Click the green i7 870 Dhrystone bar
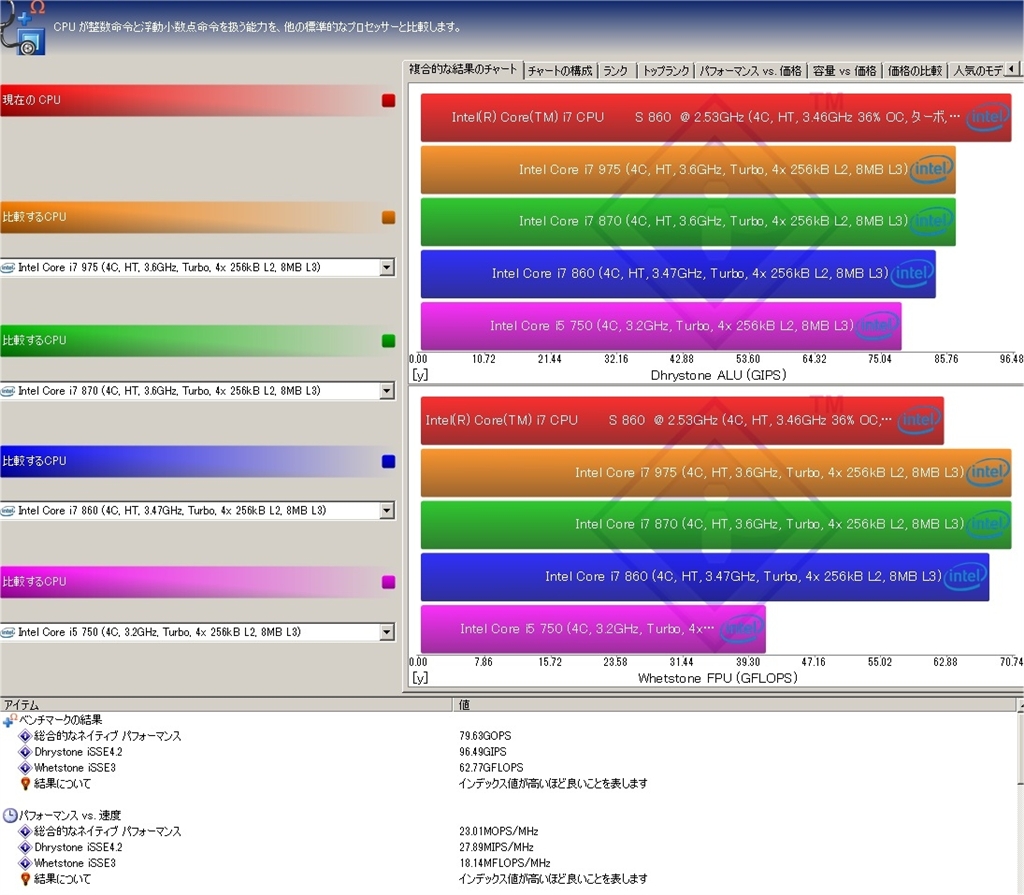1024x895 pixels. (x=688, y=221)
